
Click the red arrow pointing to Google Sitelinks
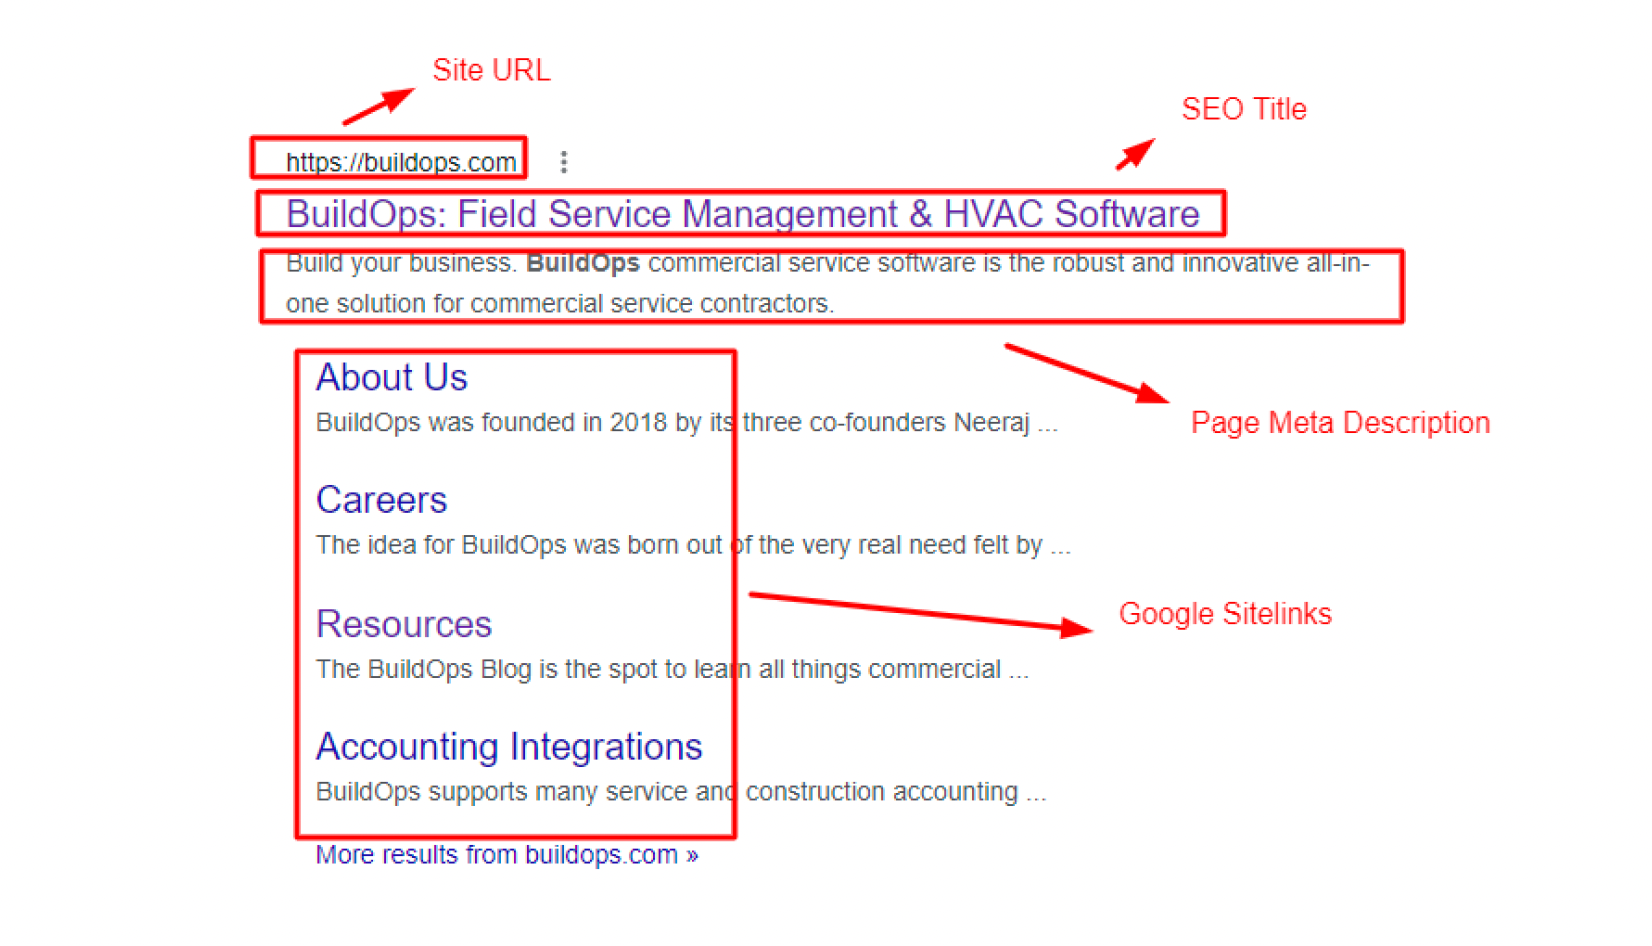921,613
